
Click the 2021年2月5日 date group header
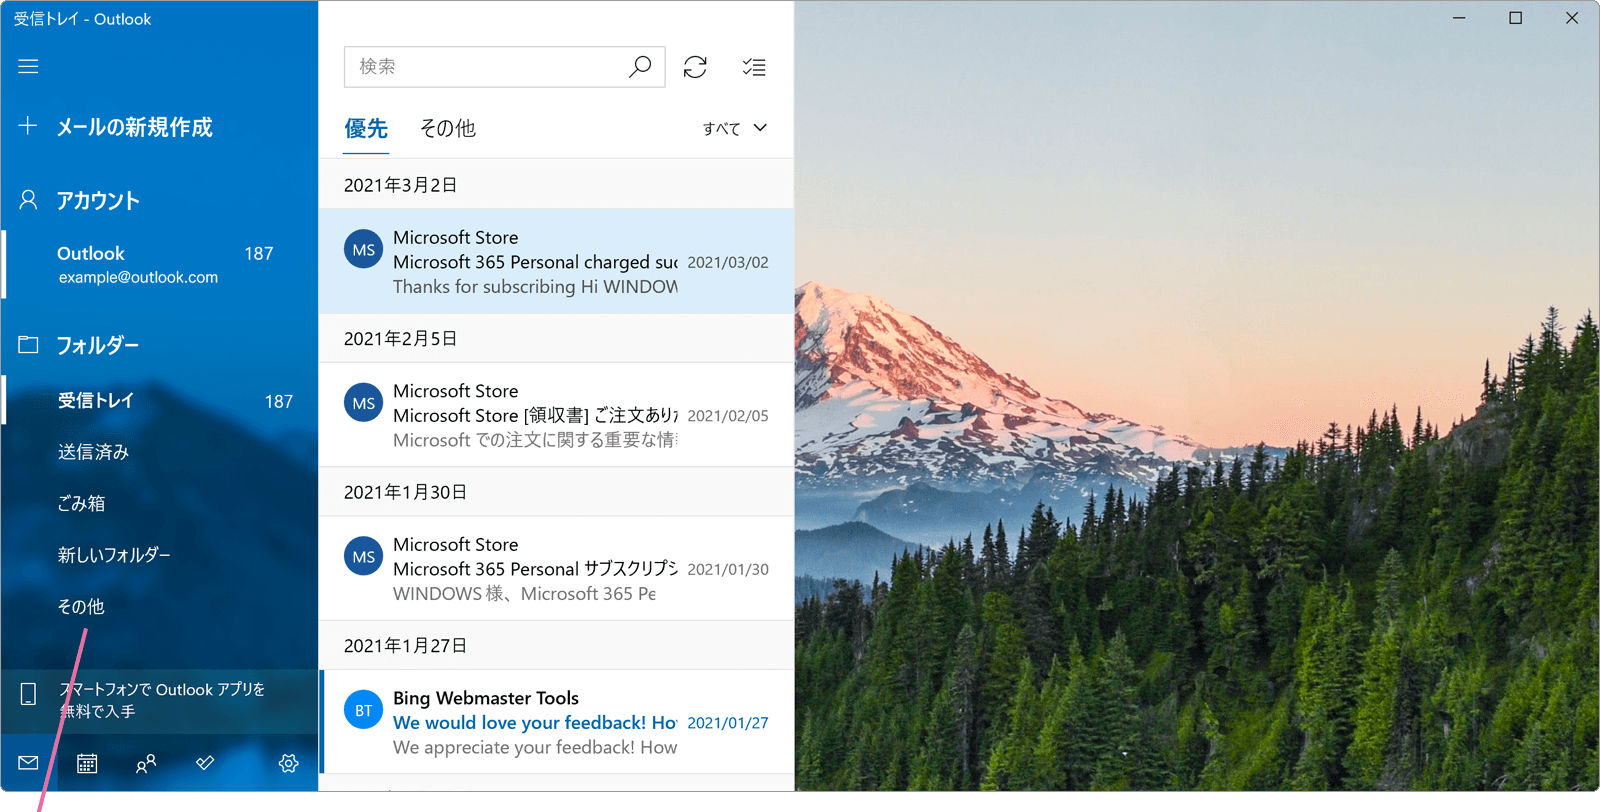click(x=556, y=338)
